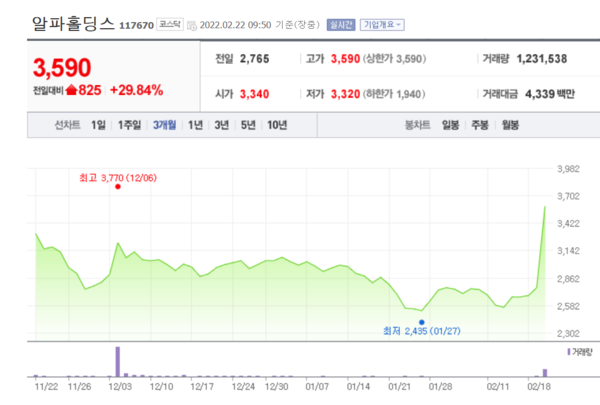Click the 최고 3,770 (12/06) label
The height and width of the screenshot is (405, 600).
(x=118, y=178)
